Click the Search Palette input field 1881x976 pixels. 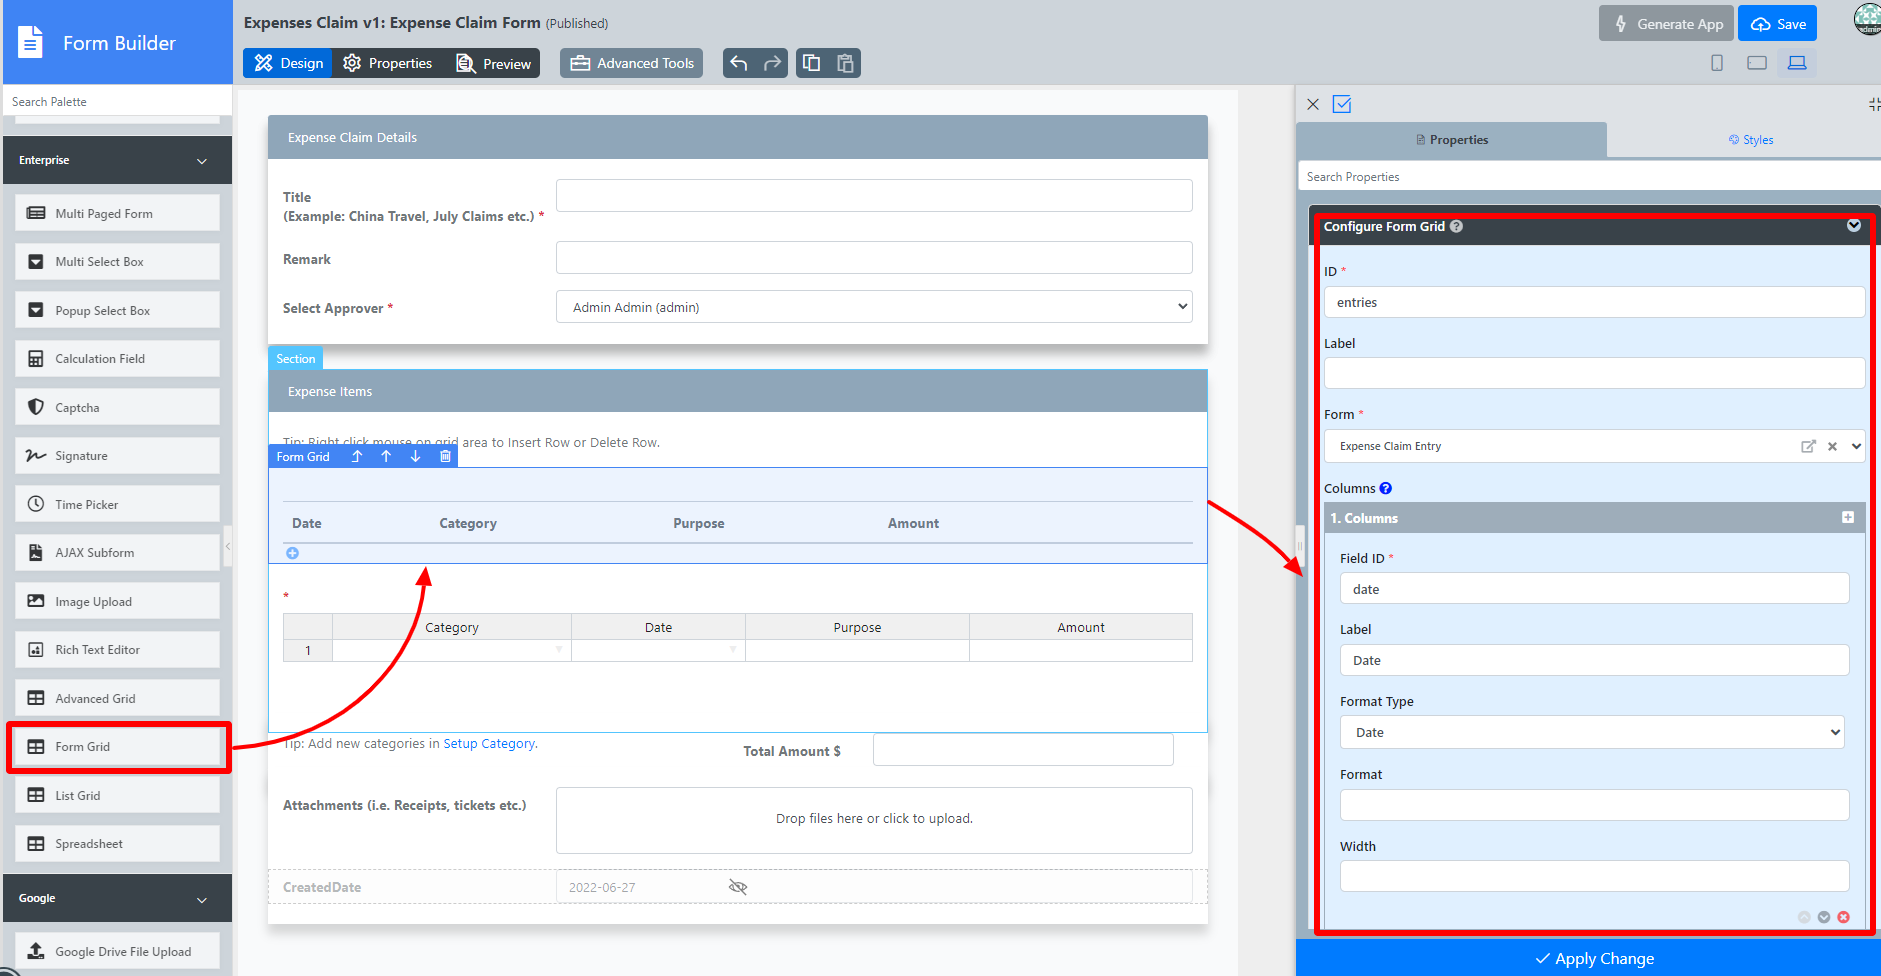(118, 101)
